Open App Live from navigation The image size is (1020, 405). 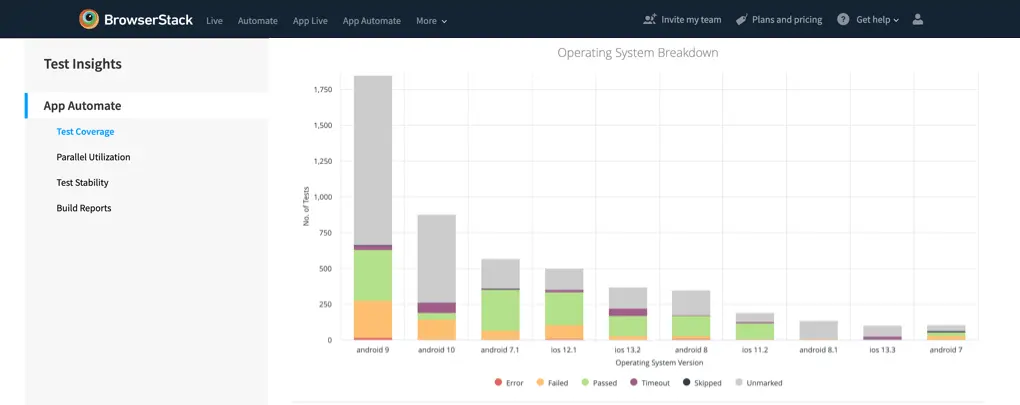click(x=310, y=21)
